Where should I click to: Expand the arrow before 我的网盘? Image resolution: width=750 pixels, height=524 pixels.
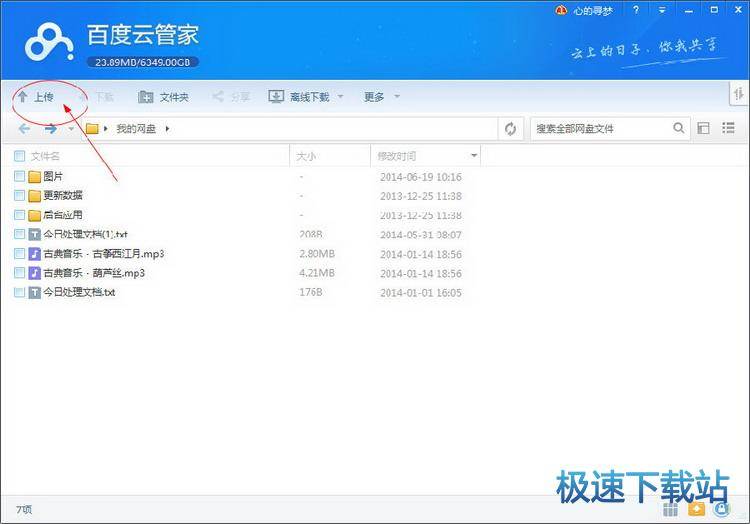tap(106, 129)
